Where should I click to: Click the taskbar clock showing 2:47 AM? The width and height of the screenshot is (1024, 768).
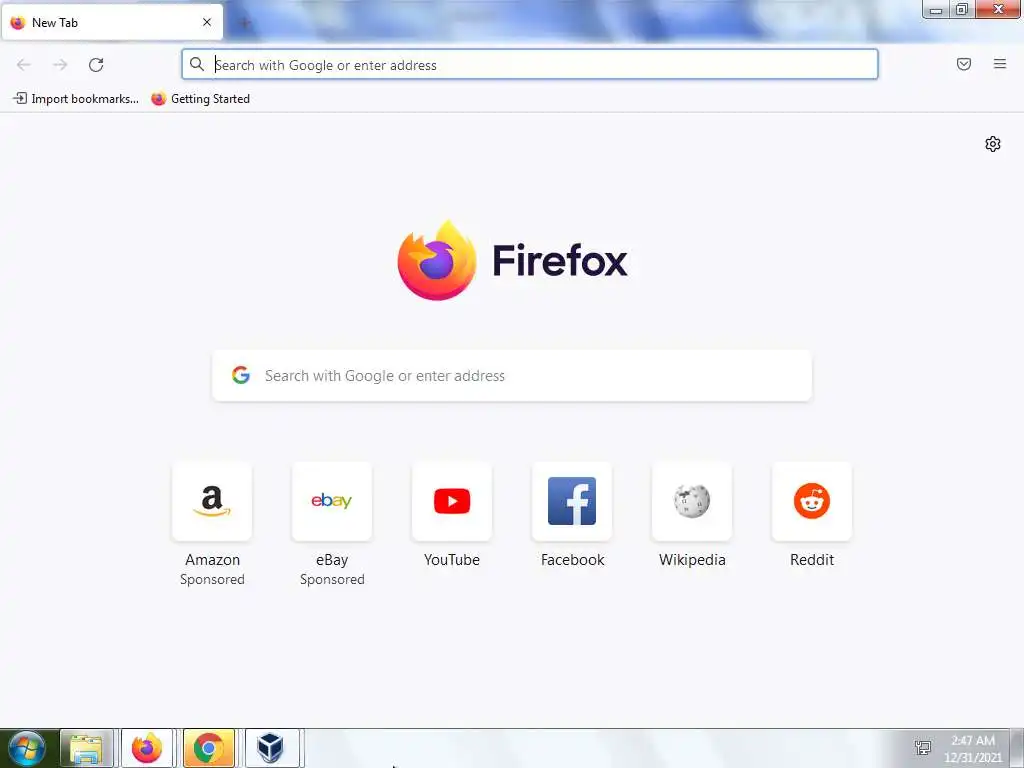(x=973, y=749)
